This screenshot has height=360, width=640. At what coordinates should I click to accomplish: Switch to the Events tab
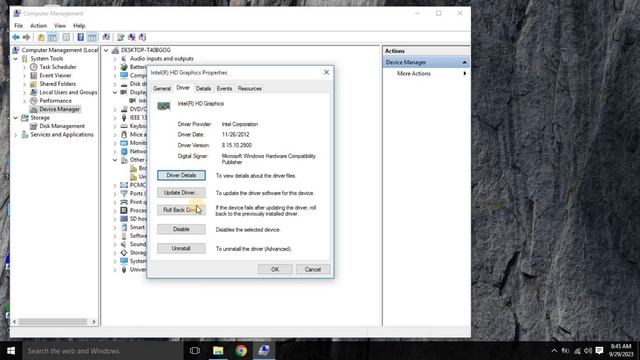pyautogui.click(x=224, y=89)
